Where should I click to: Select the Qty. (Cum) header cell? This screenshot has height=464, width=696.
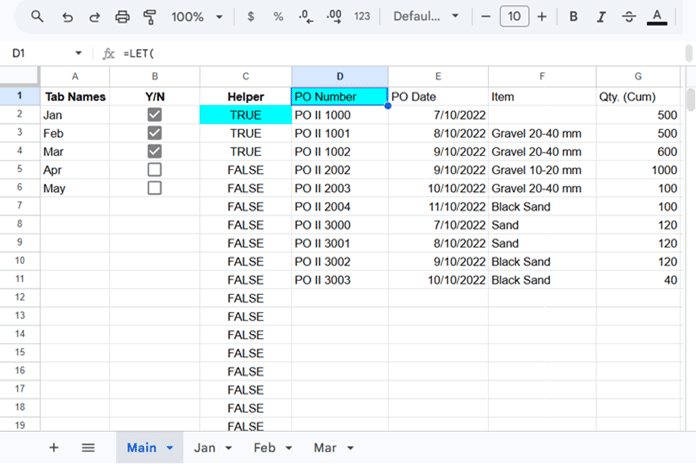638,96
